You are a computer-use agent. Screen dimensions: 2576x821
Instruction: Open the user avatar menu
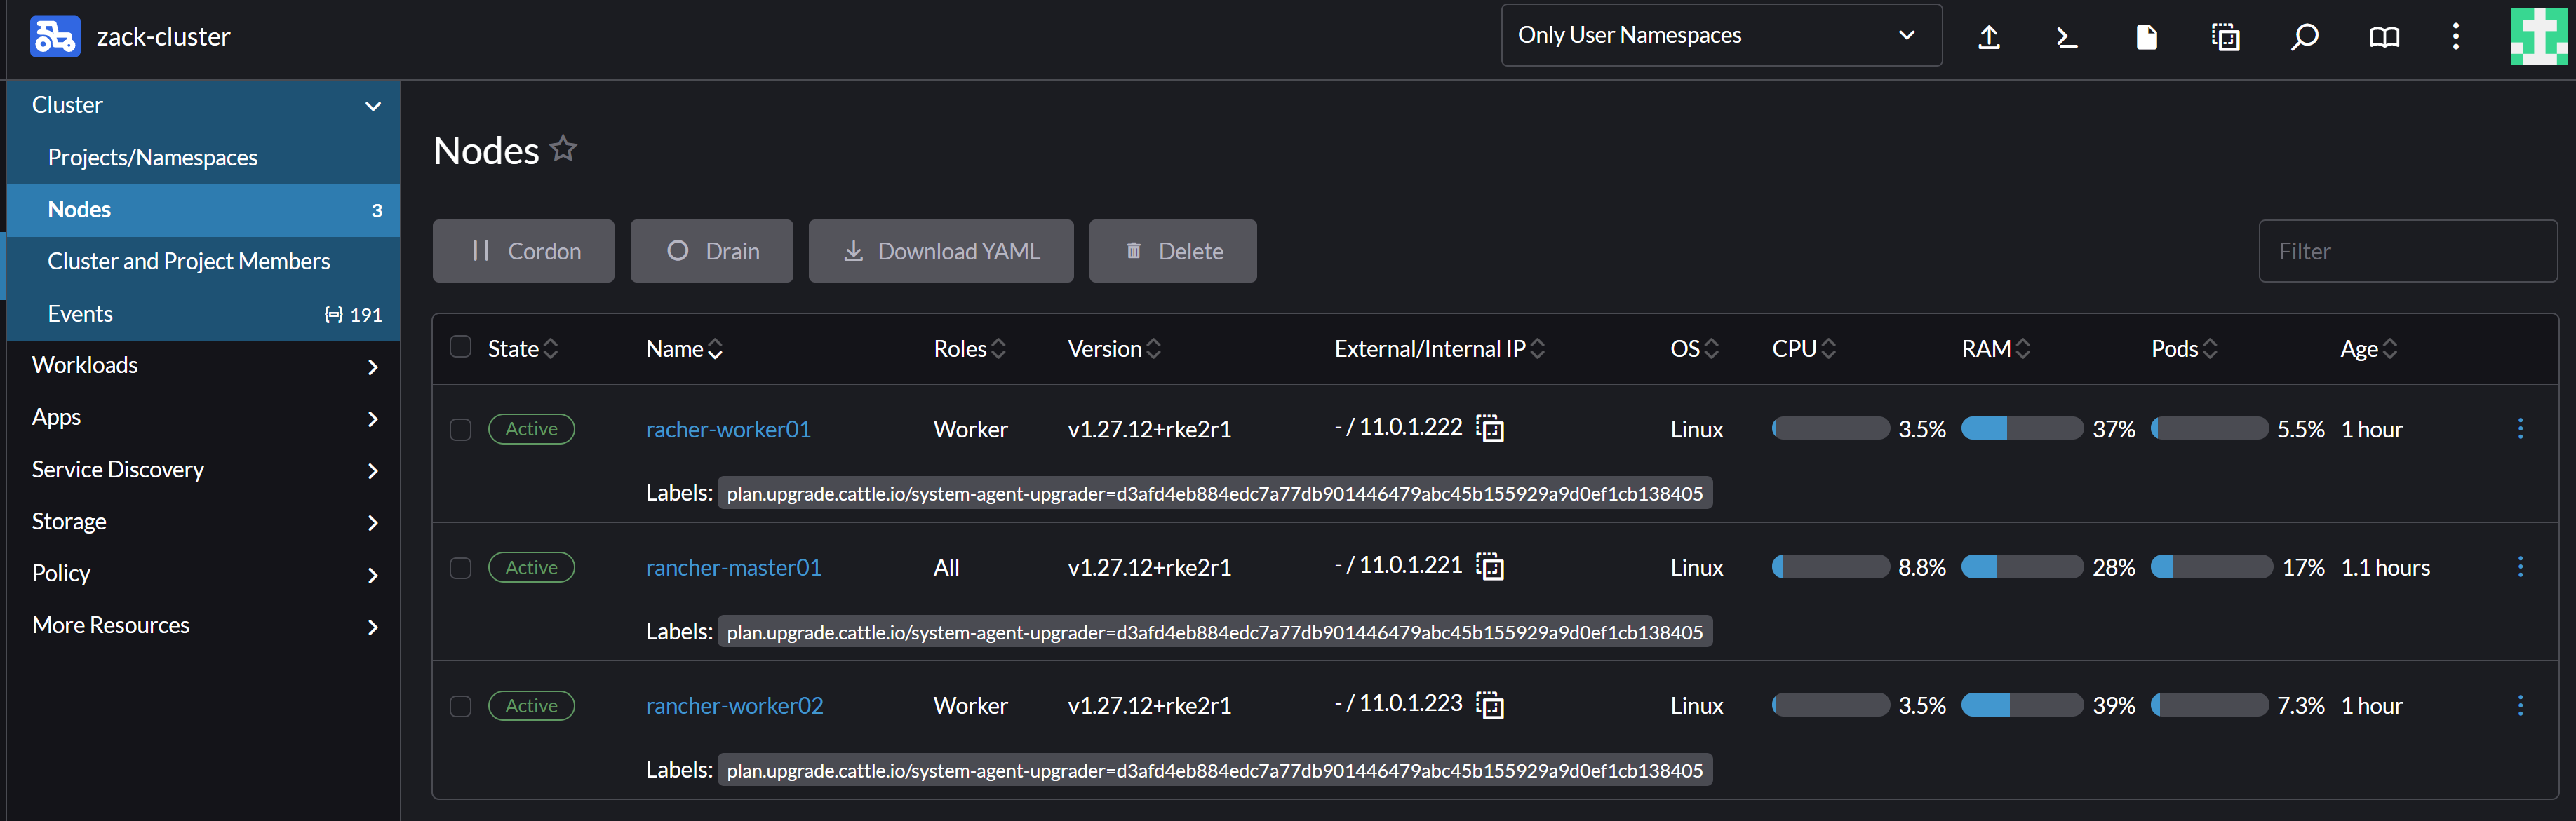coord(2539,37)
